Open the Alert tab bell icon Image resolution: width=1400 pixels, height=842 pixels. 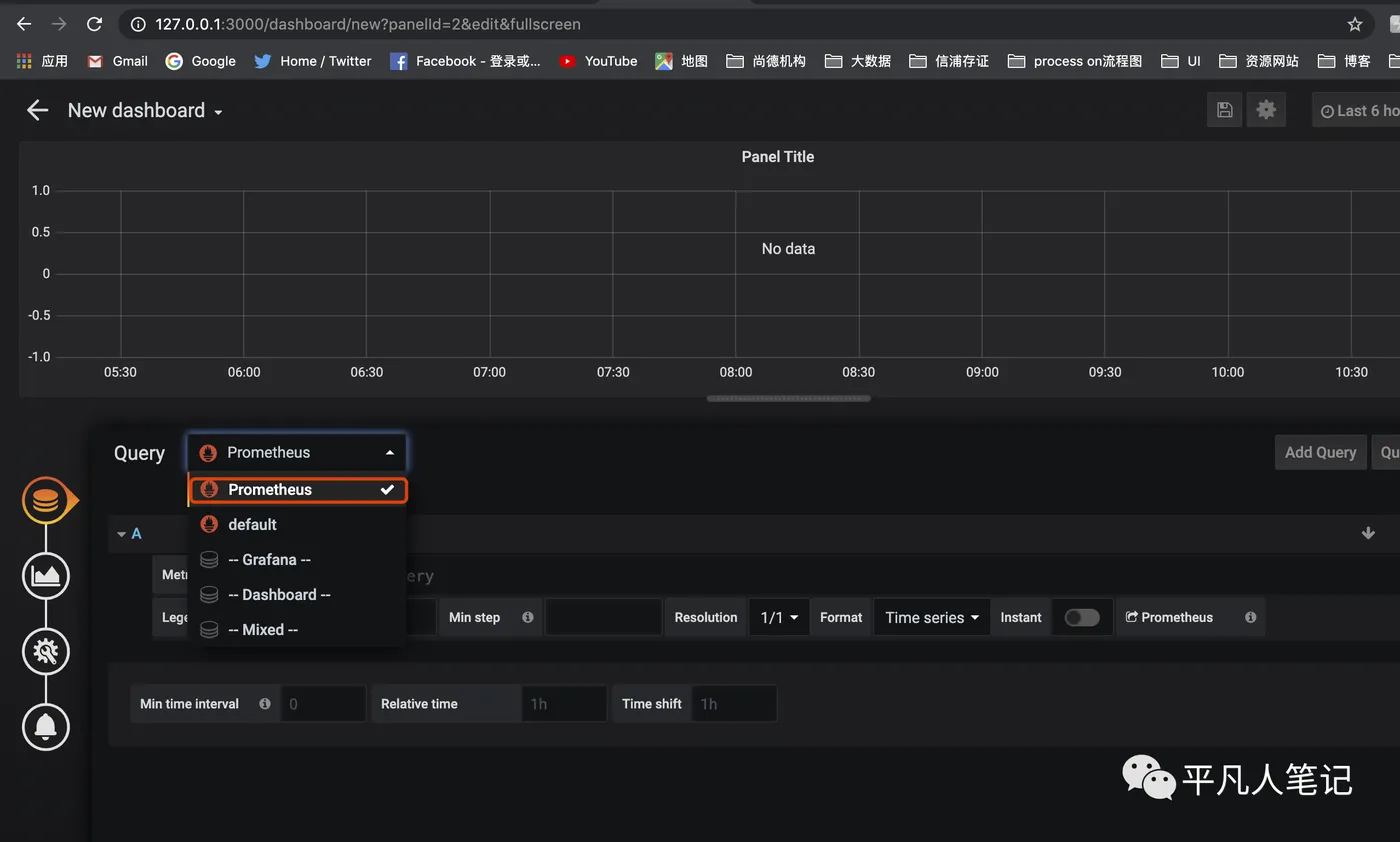coord(46,727)
